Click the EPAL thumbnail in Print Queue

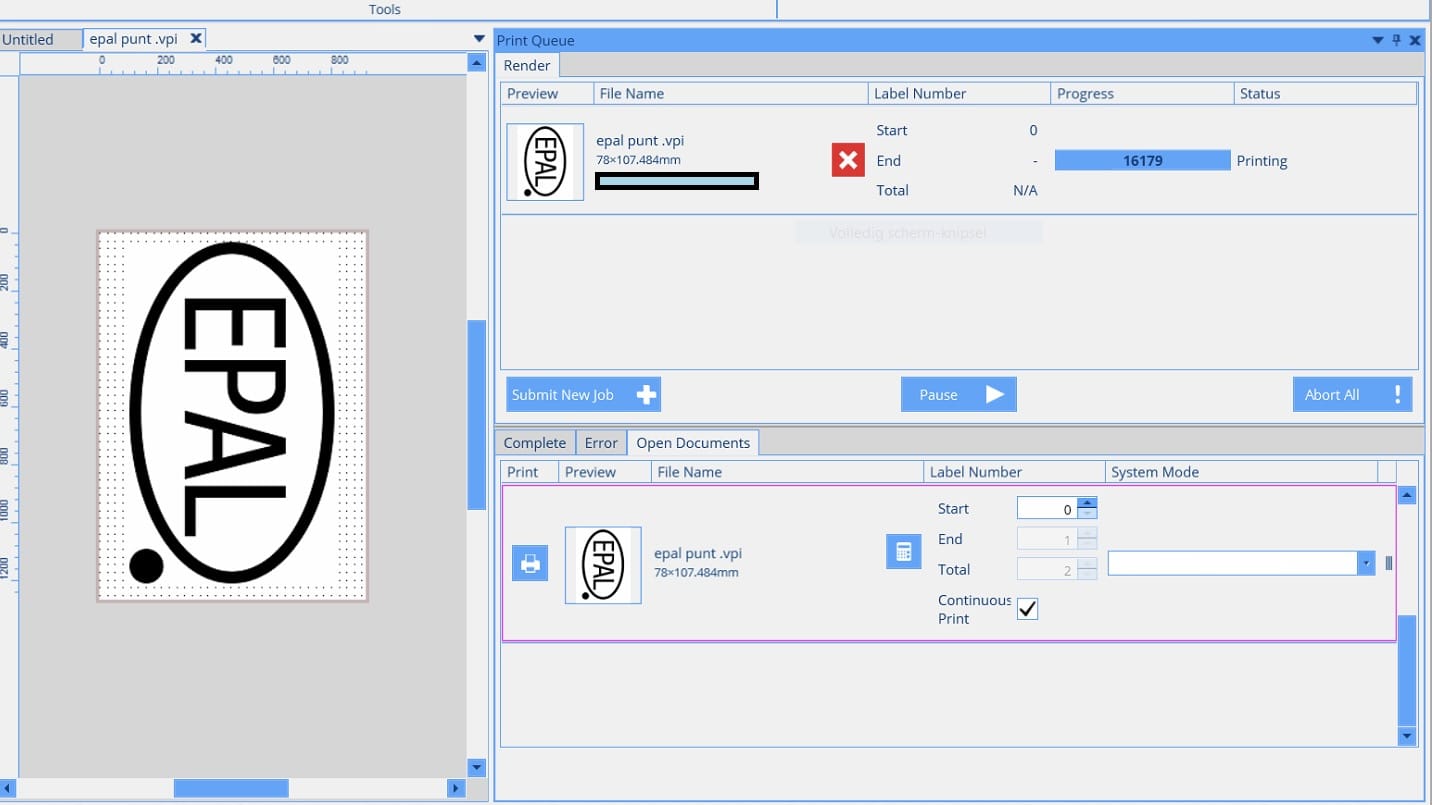click(545, 161)
